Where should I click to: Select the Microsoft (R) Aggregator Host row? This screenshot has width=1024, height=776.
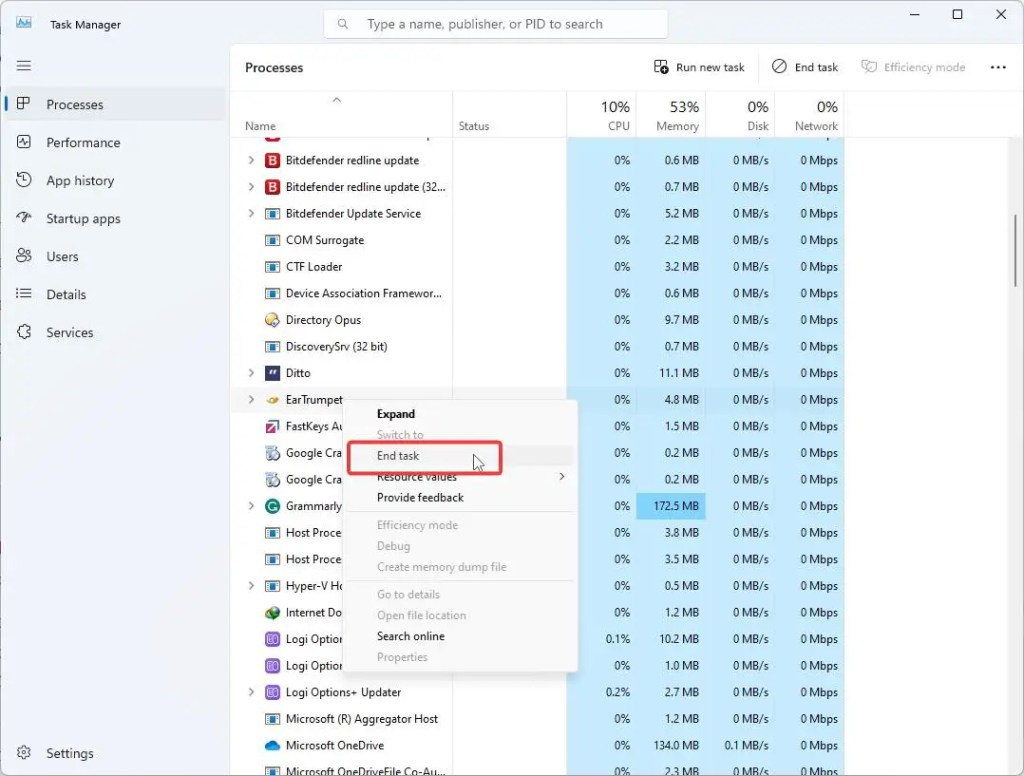click(537, 719)
